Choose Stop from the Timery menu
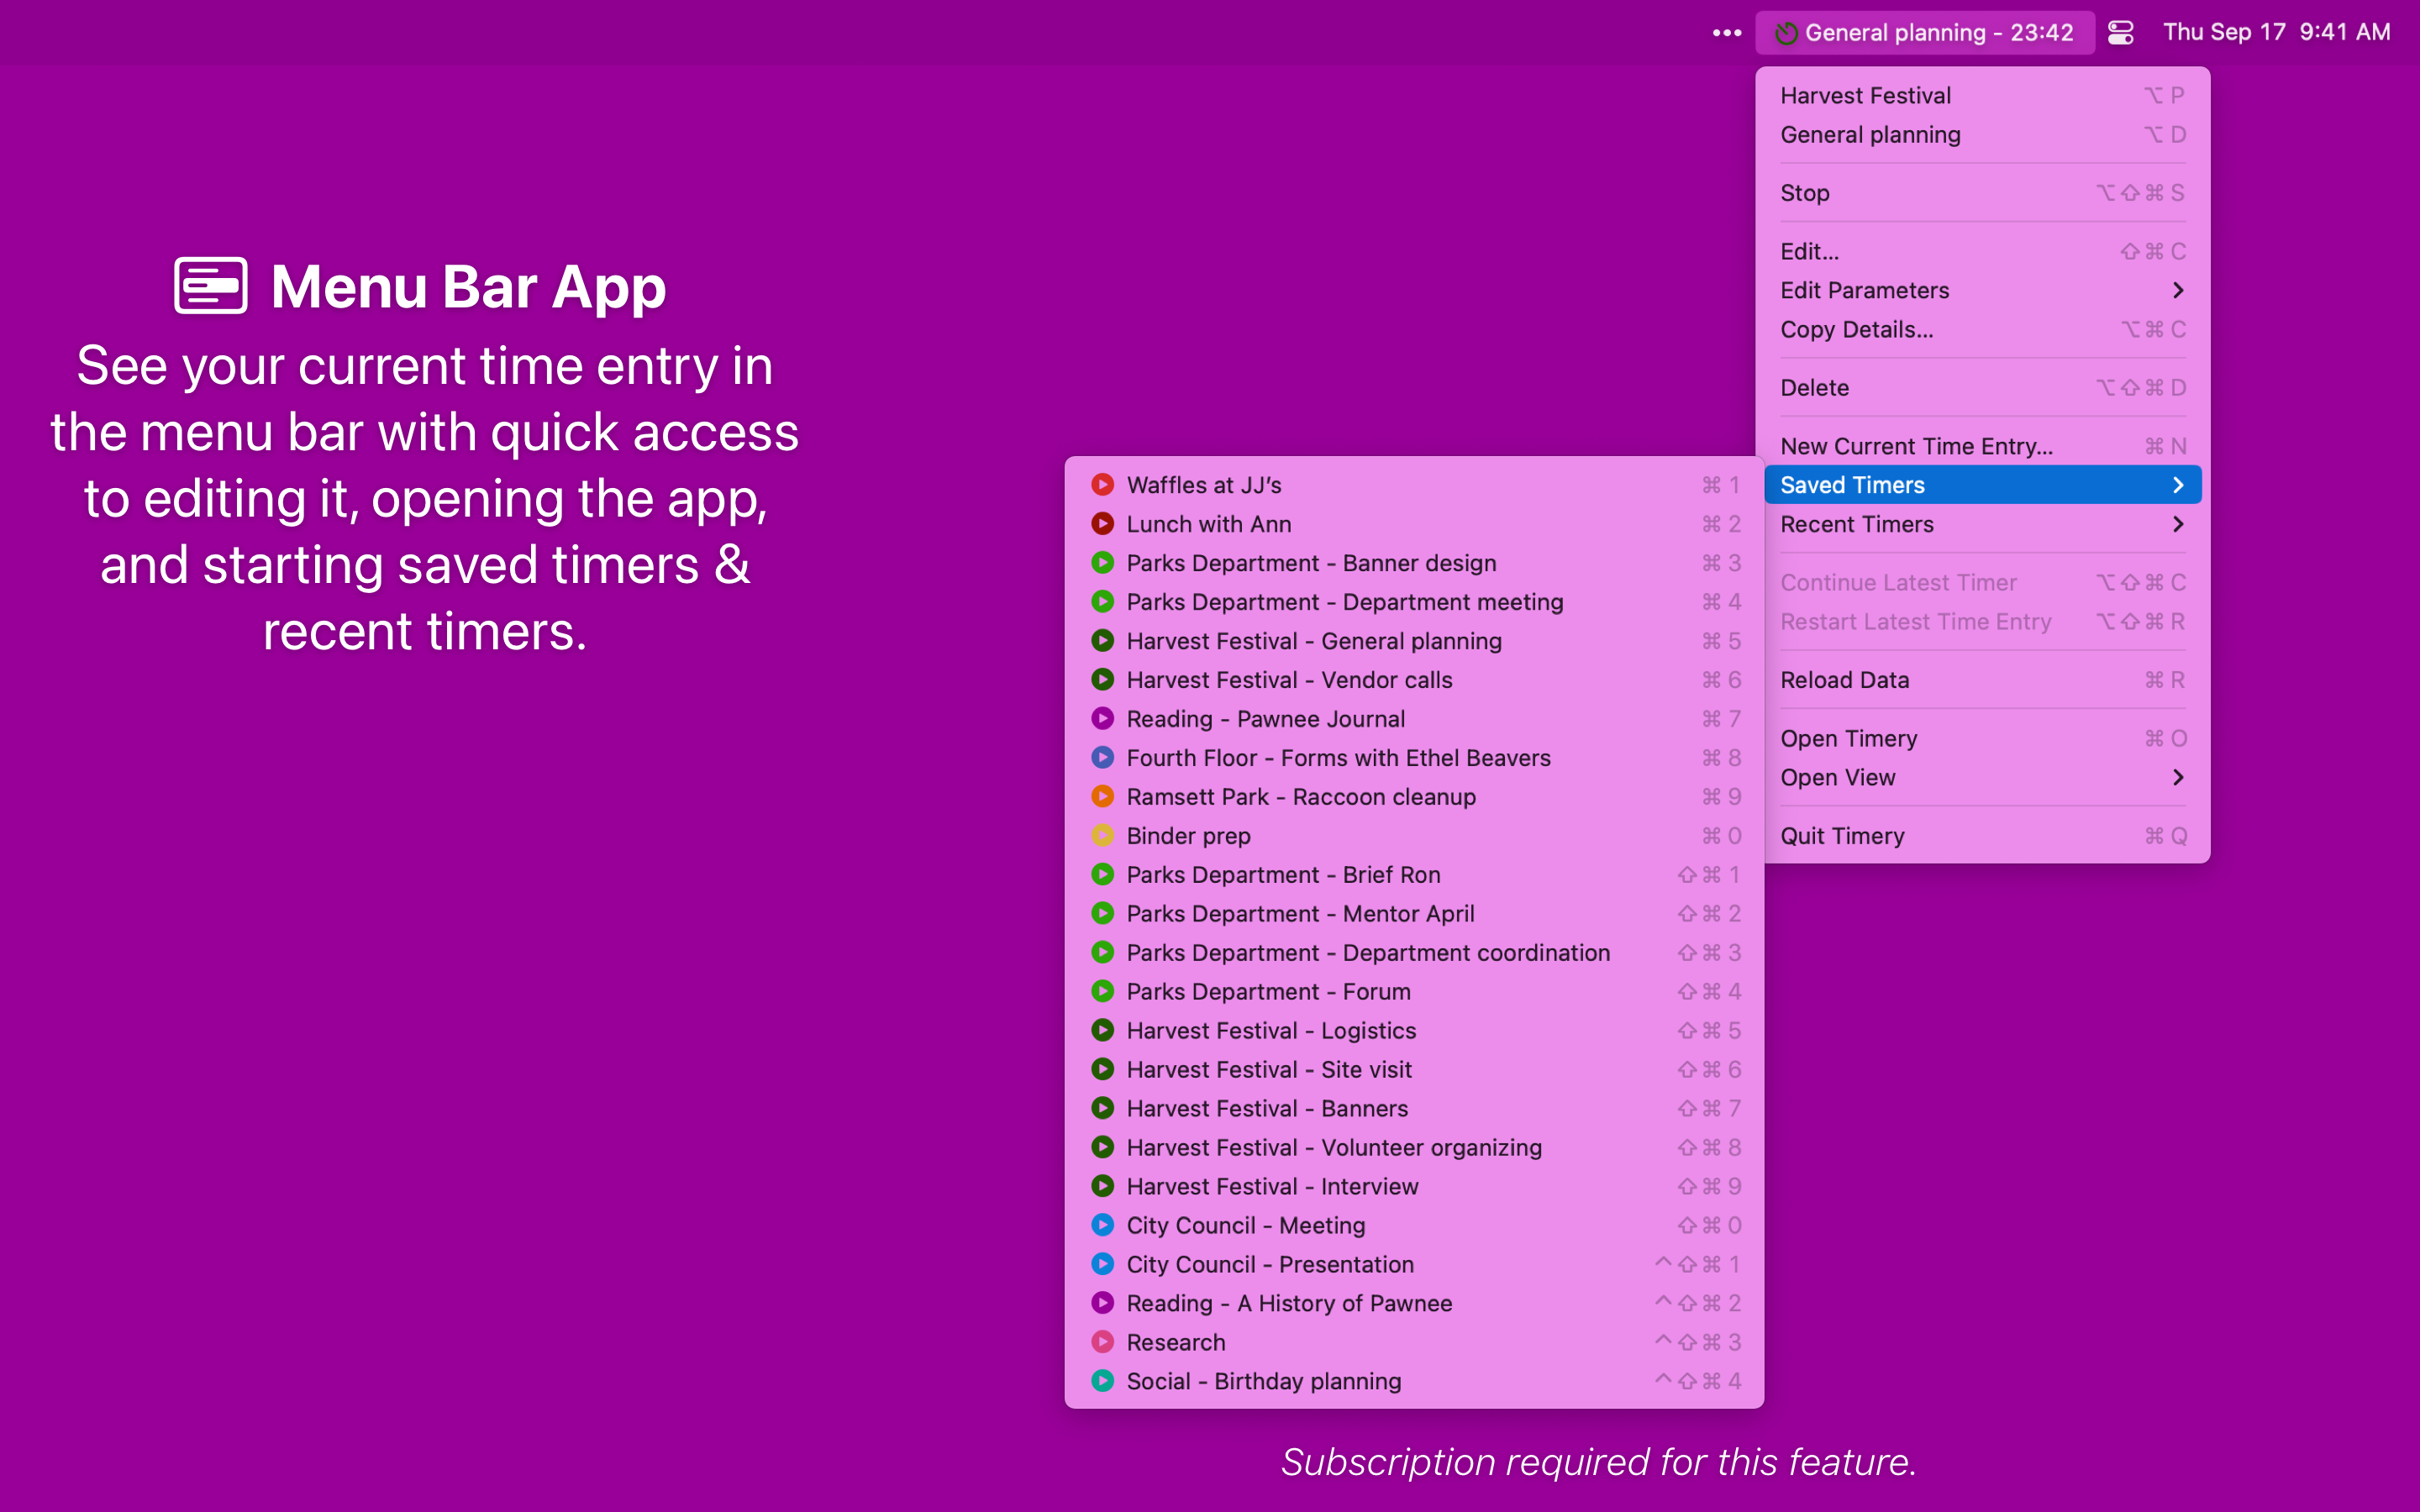2420x1512 pixels. pos(1982,193)
